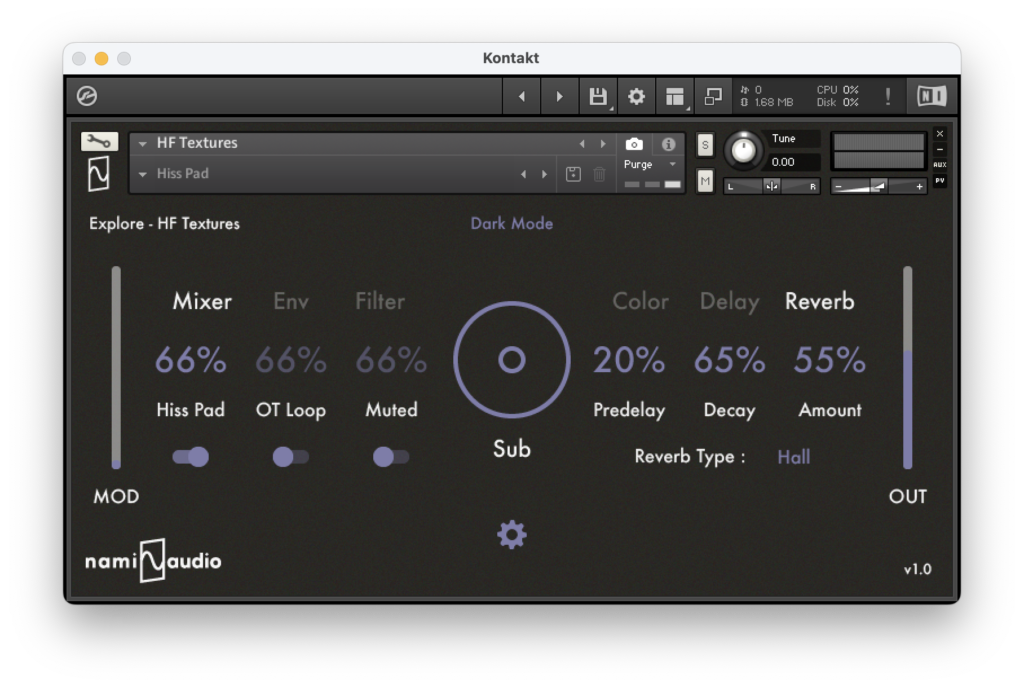Click the trash icon next to Hiss Pad
The height and width of the screenshot is (688, 1024).
coord(598,173)
